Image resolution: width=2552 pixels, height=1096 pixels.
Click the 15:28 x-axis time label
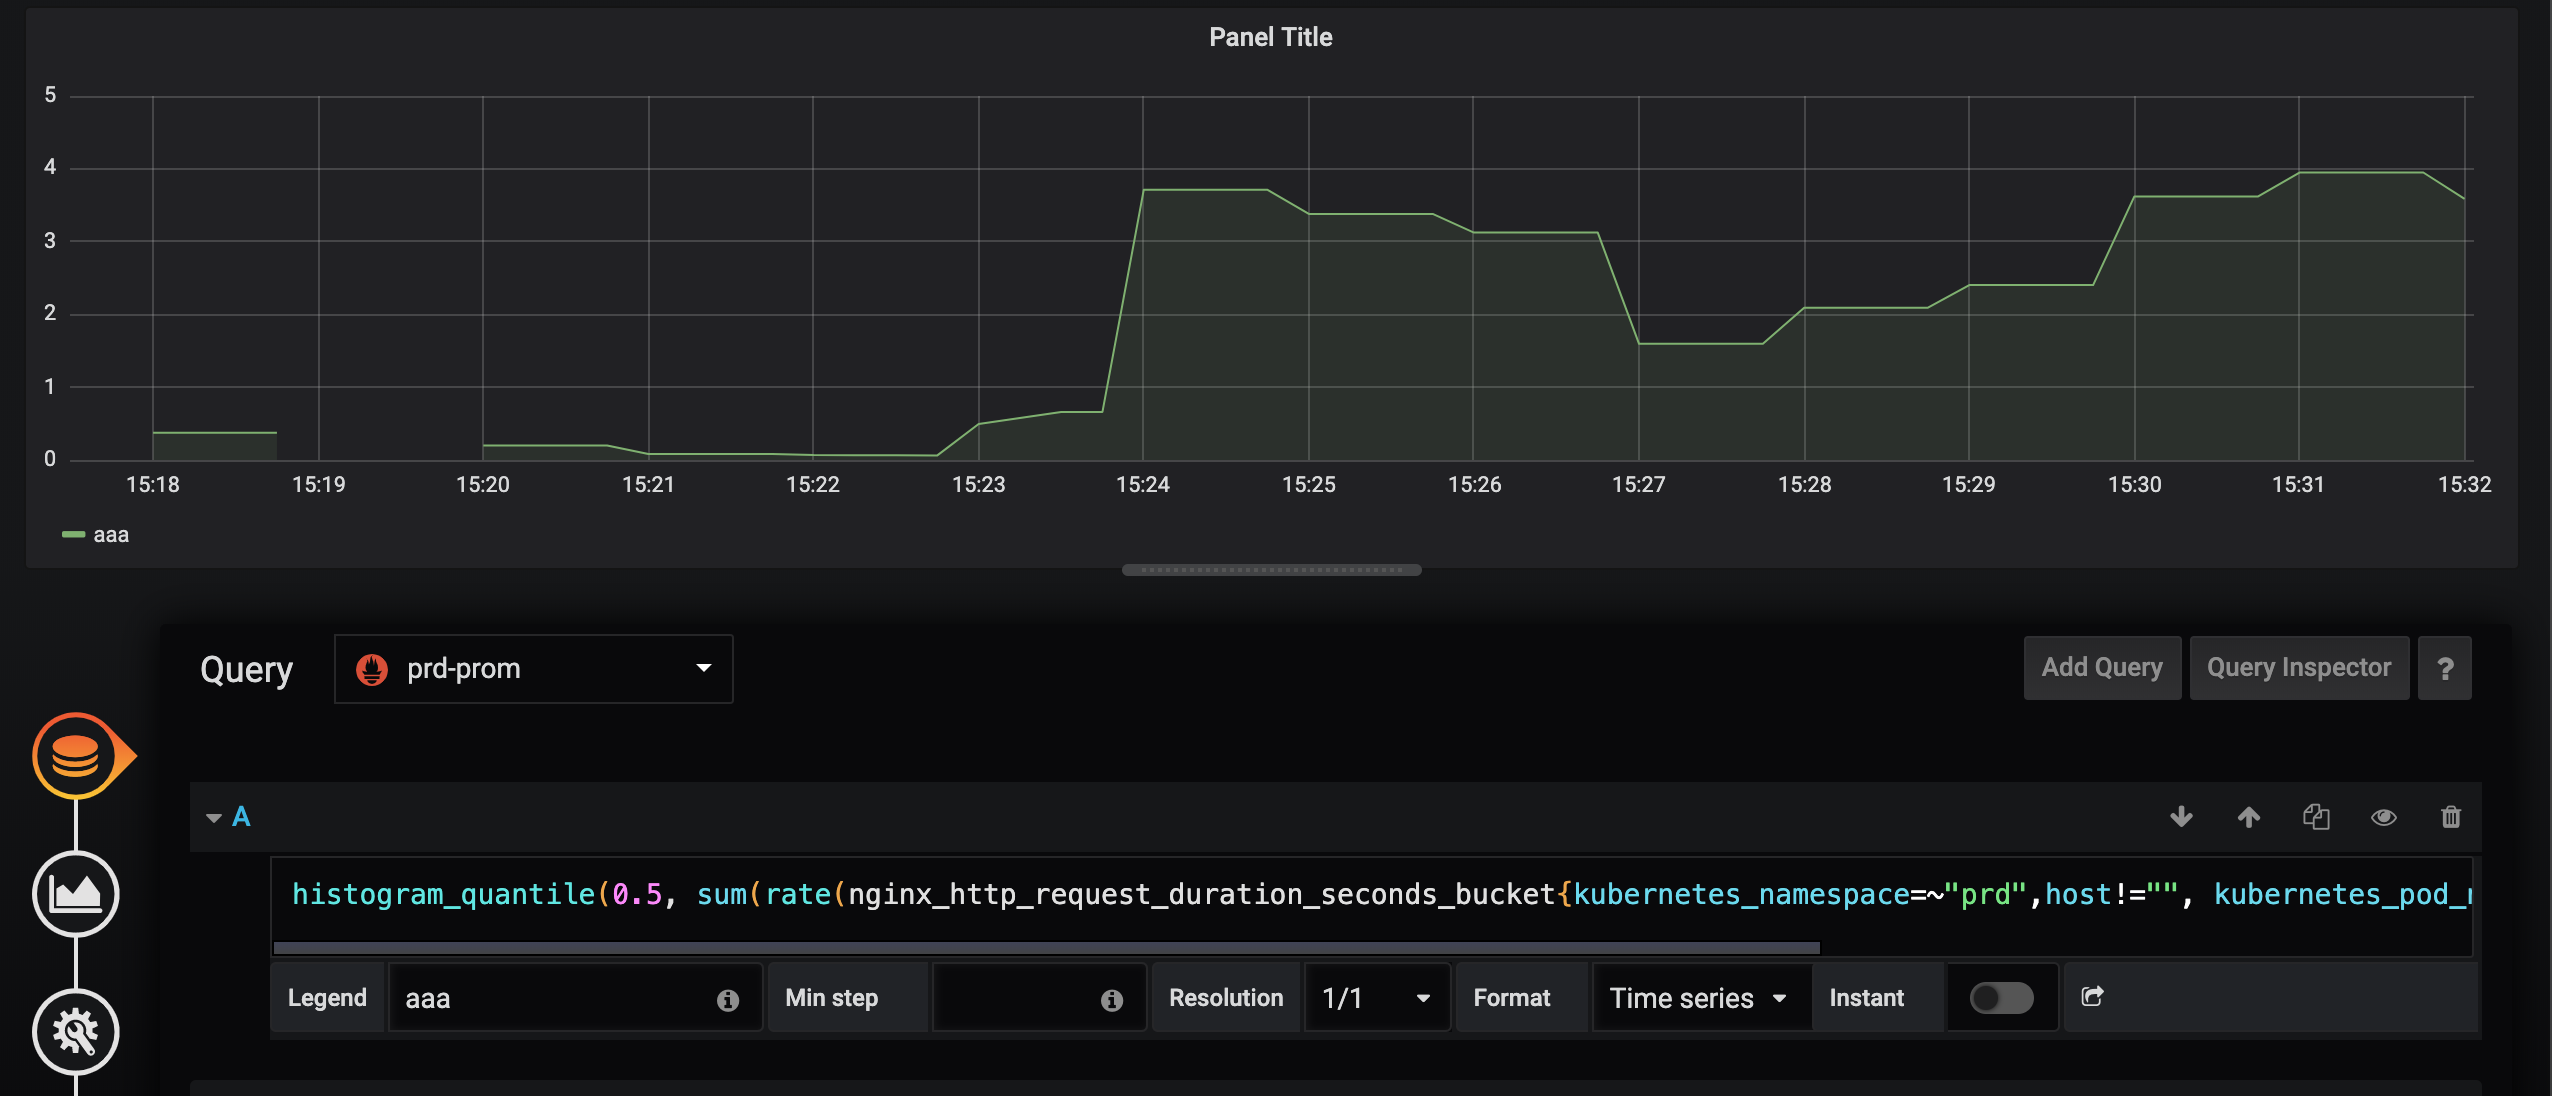1805,485
